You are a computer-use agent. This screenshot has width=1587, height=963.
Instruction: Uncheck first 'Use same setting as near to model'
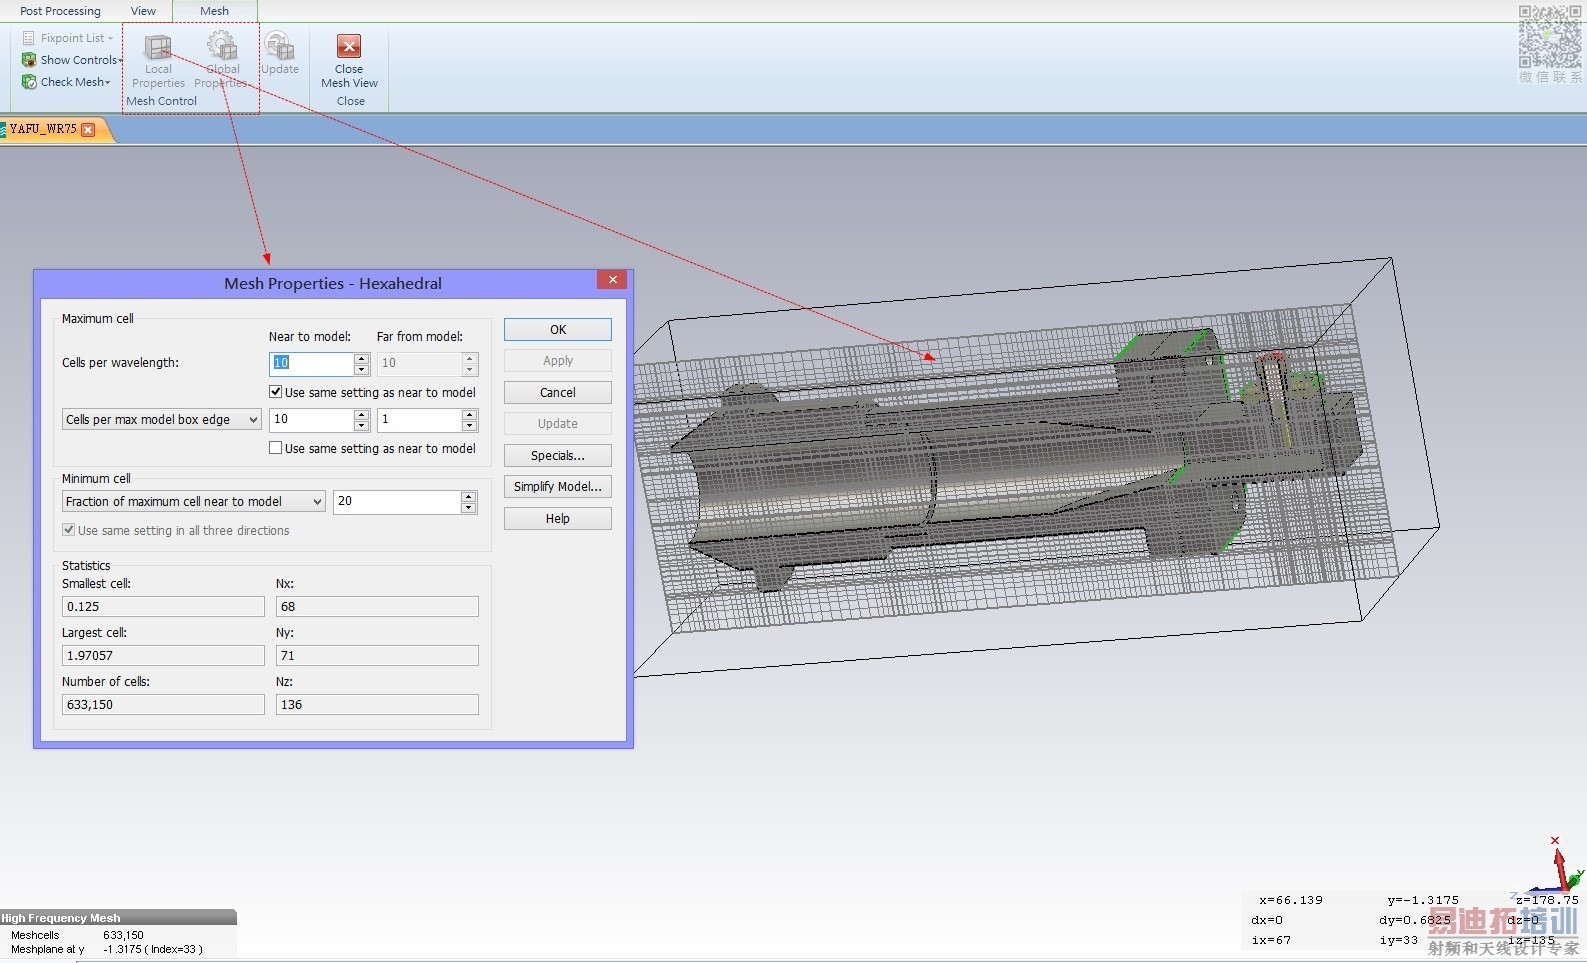point(276,392)
